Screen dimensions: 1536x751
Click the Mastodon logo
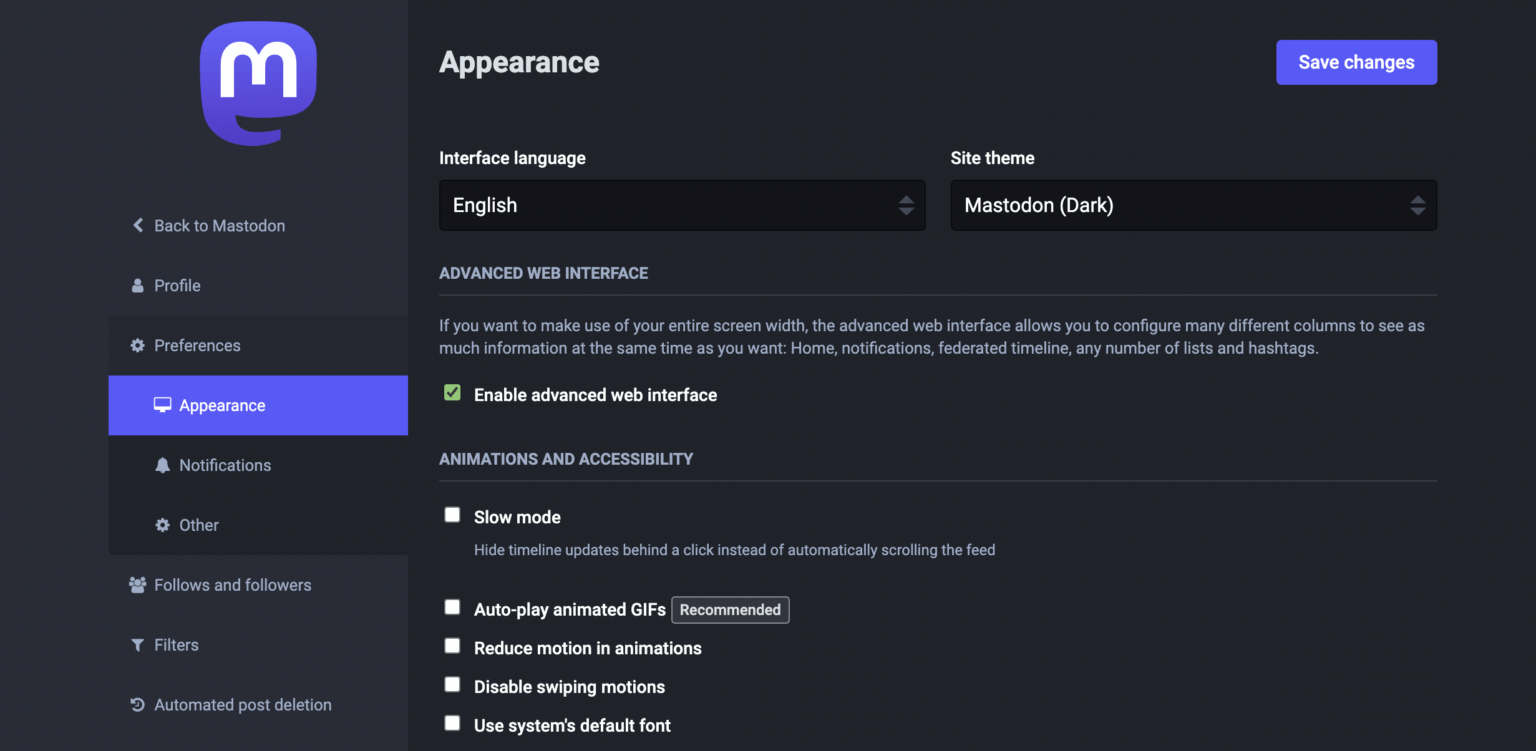[x=258, y=83]
